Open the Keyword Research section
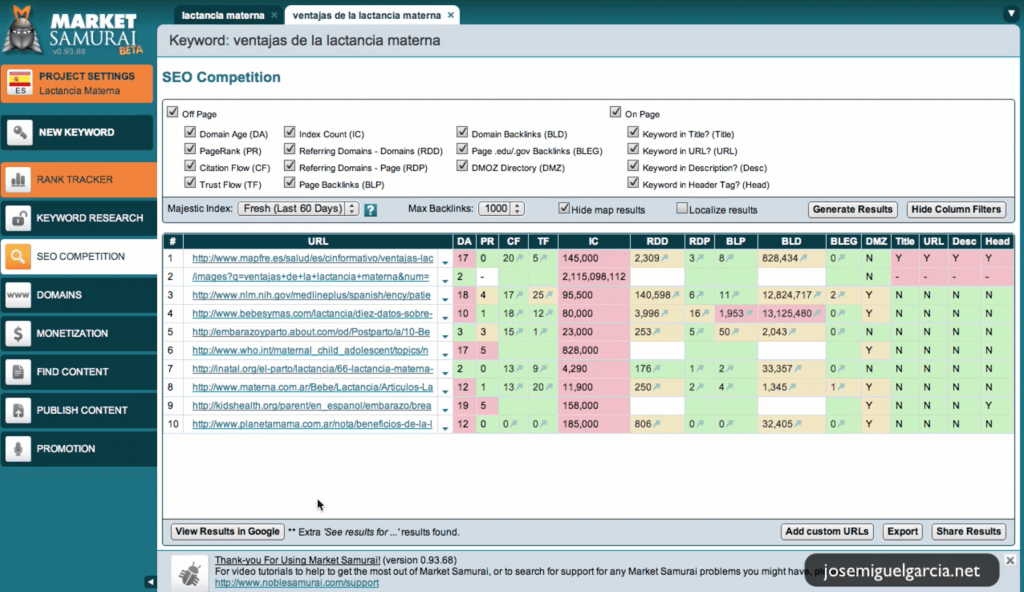This screenshot has height=592, width=1024. click(x=78, y=218)
